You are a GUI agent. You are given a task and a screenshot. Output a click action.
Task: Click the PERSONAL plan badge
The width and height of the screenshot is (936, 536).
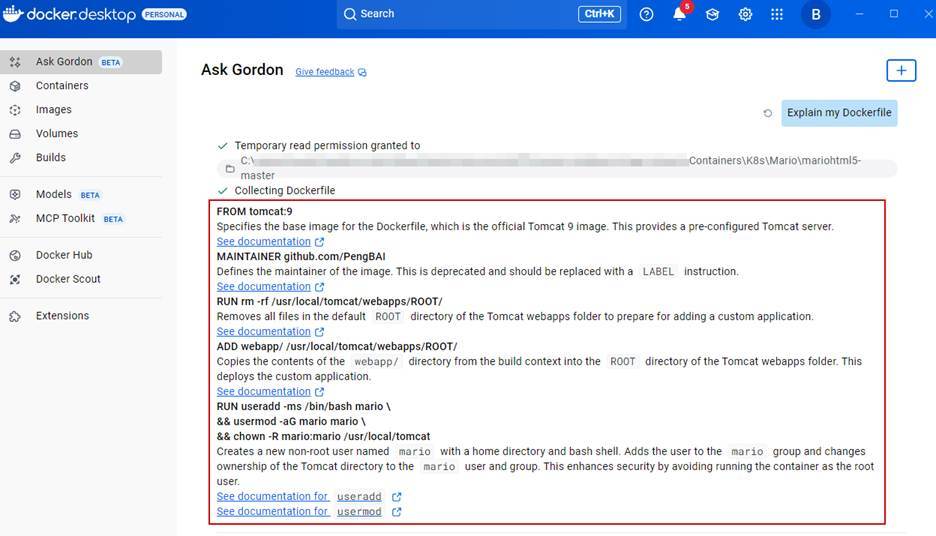(164, 14)
